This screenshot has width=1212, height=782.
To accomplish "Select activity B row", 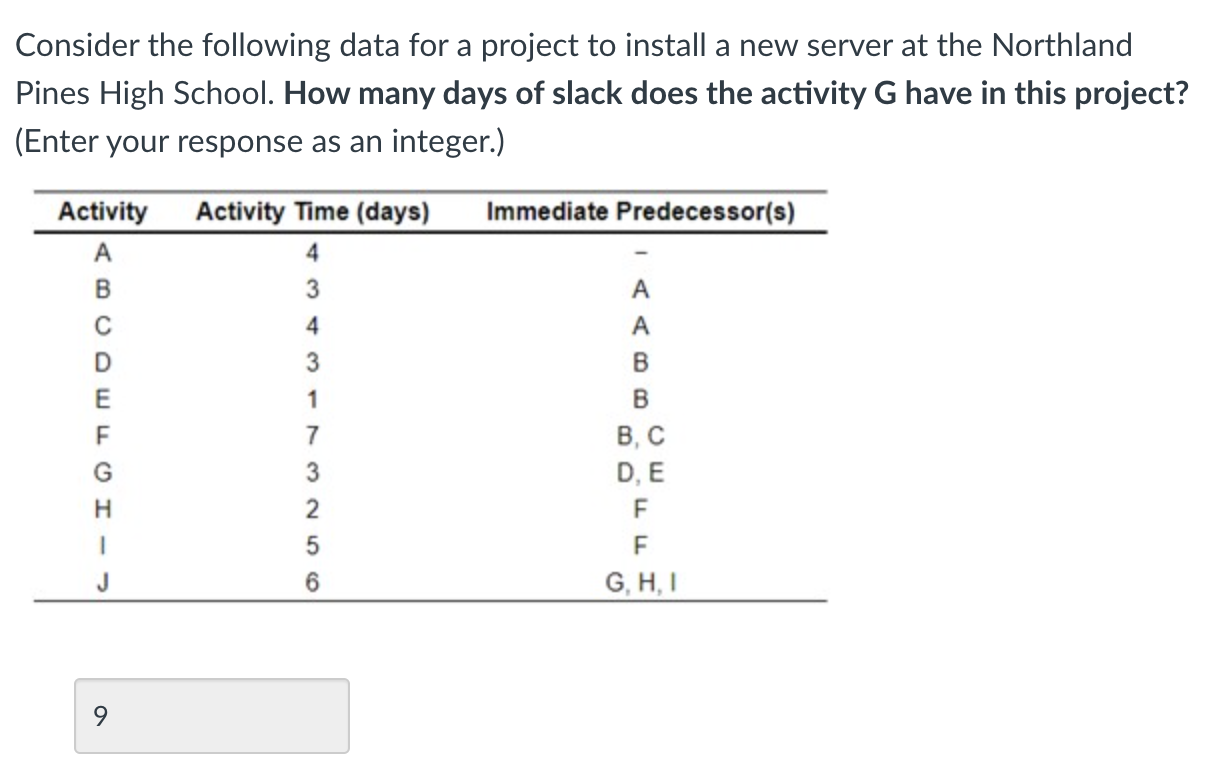I will pos(102,288).
